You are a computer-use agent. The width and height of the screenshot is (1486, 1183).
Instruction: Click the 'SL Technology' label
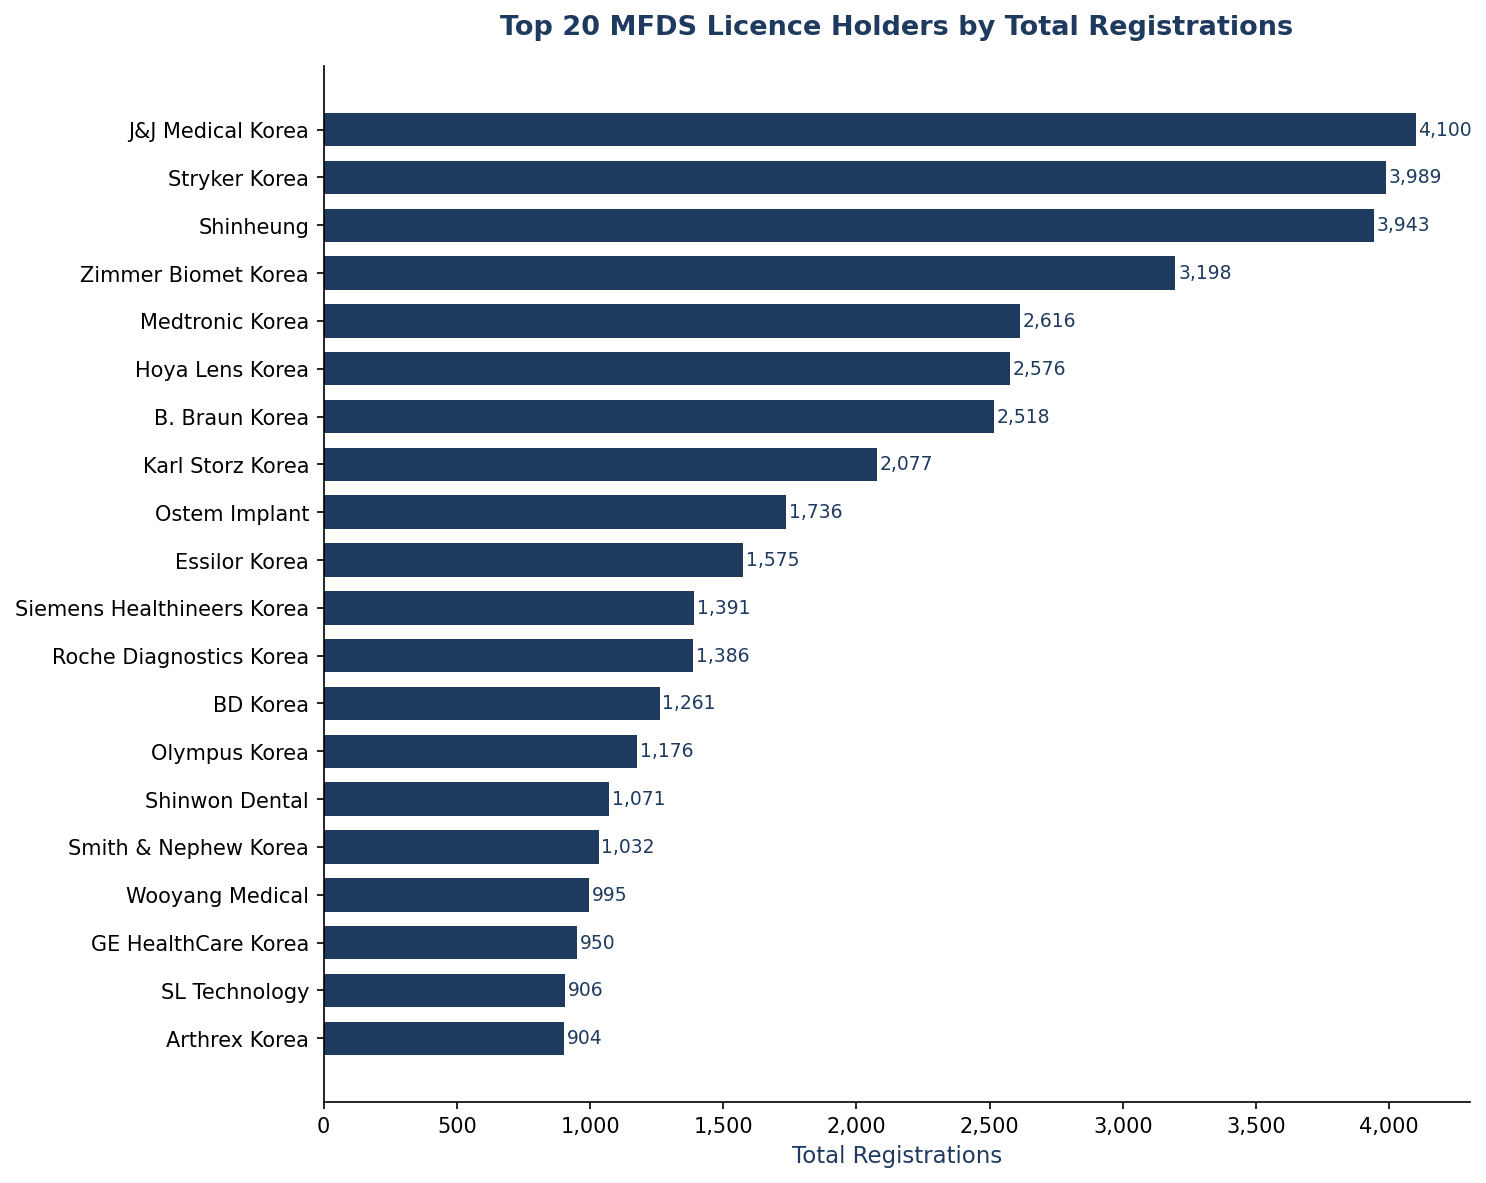[235, 992]
